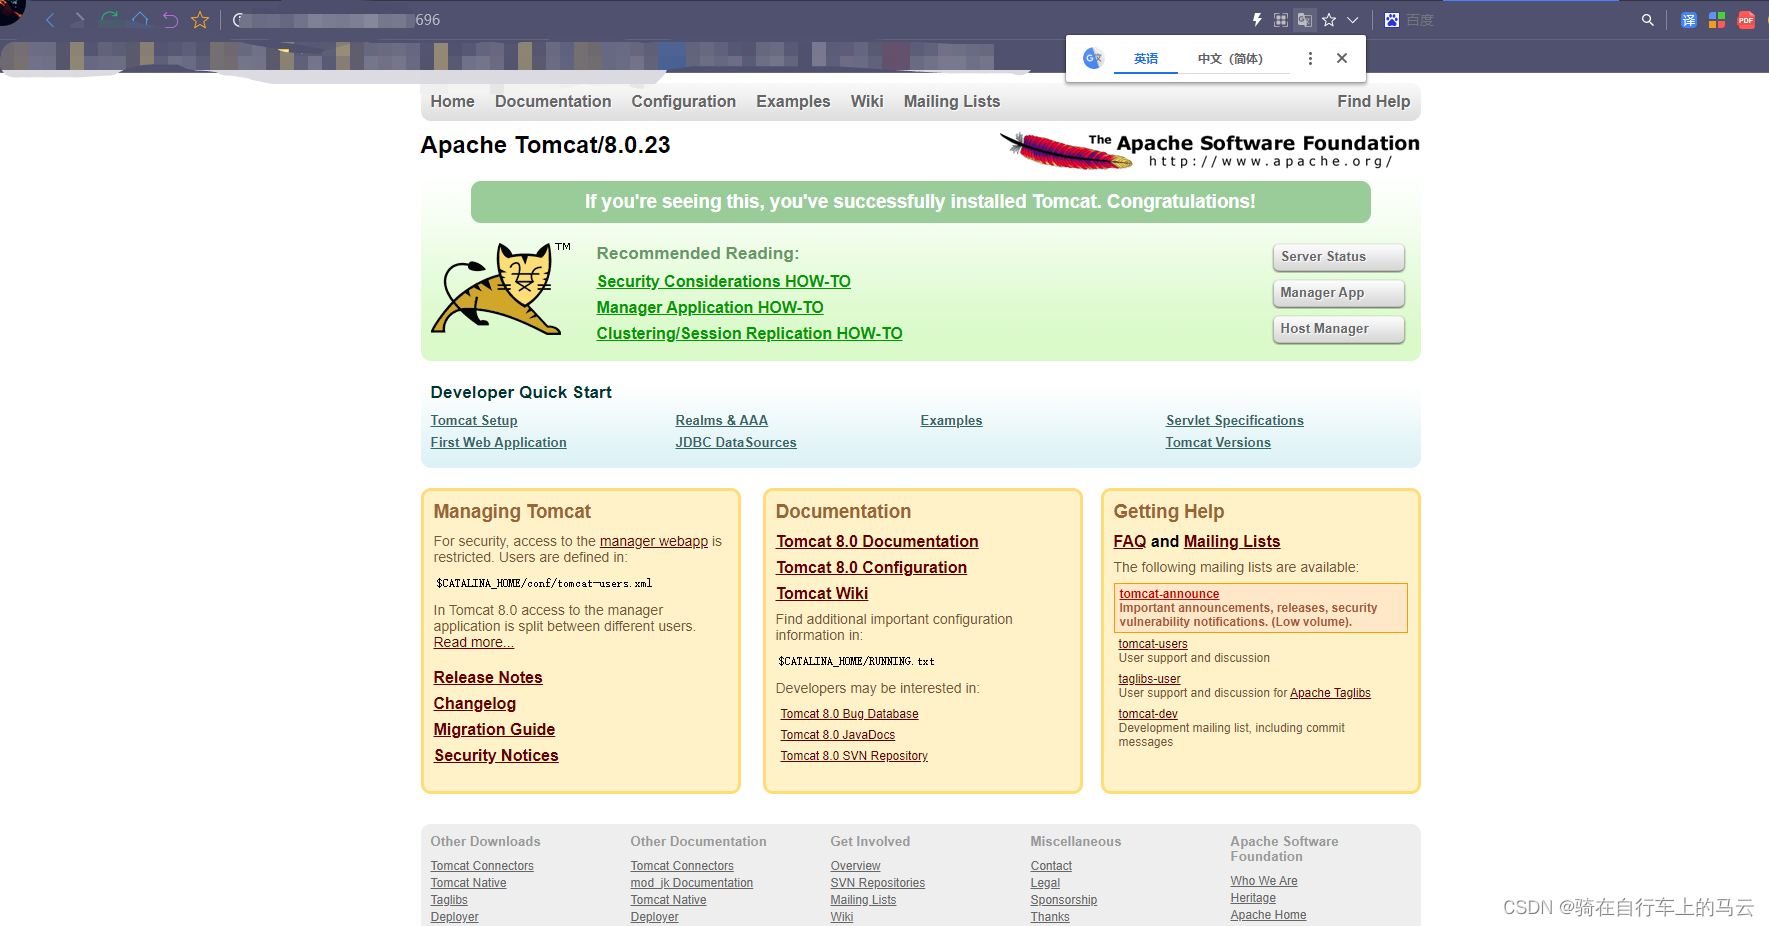The height and width of the screenshot is (926, 1769).
Task: Open the tomcat-users mailing list link
Action: click(1153, 644)
